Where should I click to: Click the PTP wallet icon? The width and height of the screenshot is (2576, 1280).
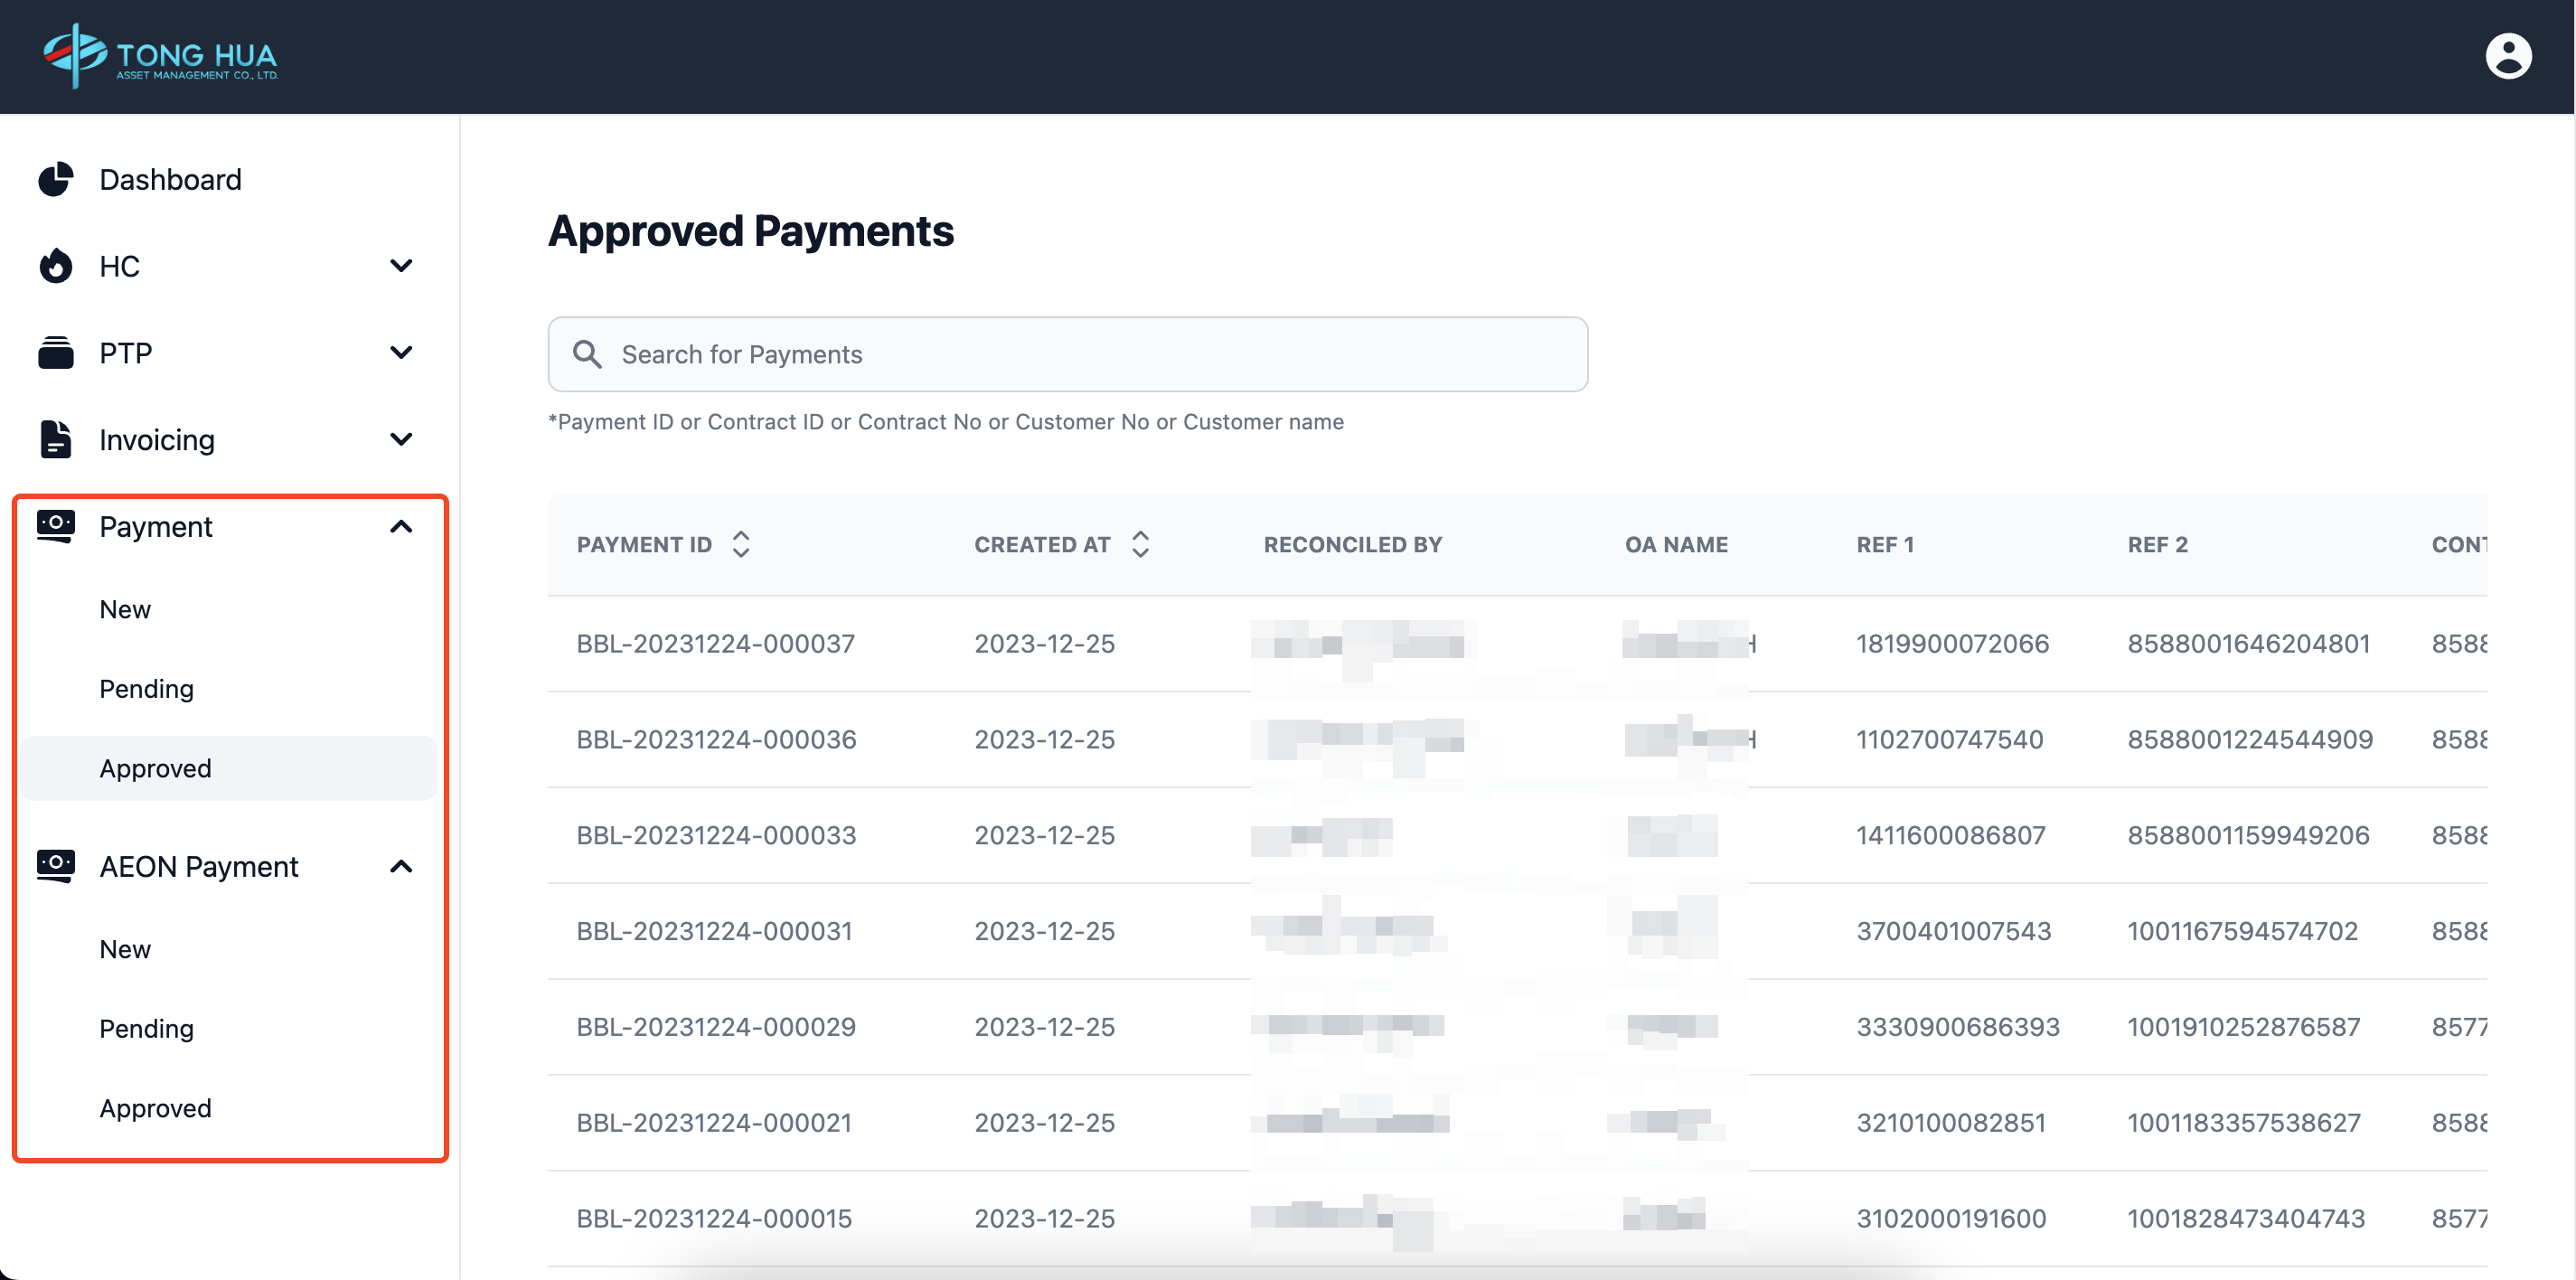point(56,353)
